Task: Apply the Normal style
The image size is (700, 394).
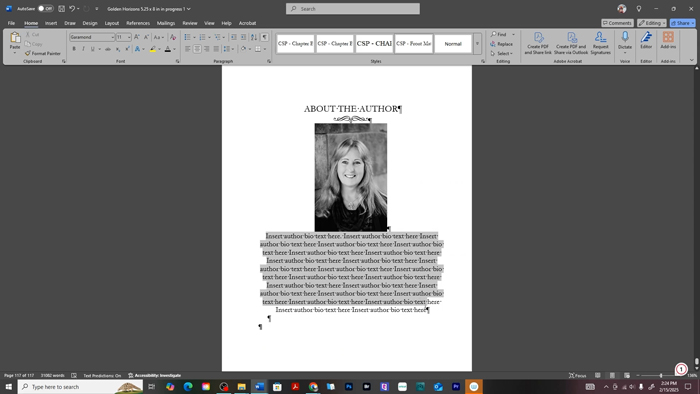Action: click(x=453, y=44)
